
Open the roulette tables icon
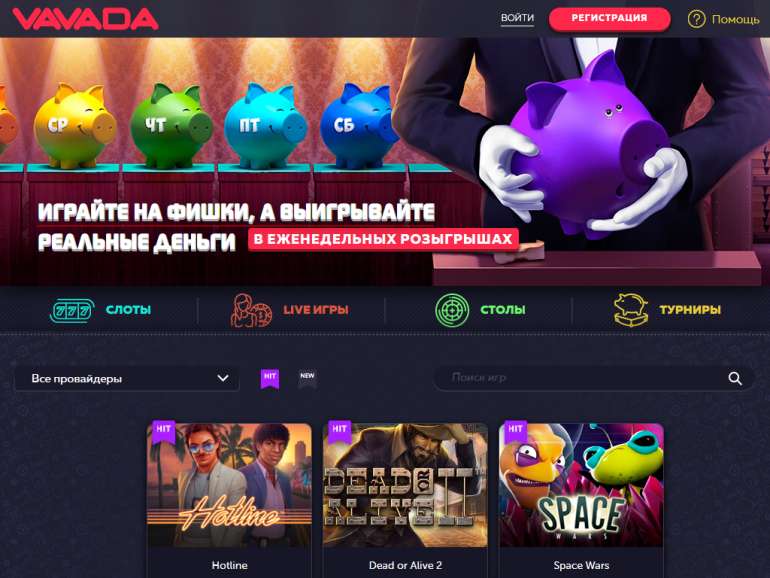[452, 310]
